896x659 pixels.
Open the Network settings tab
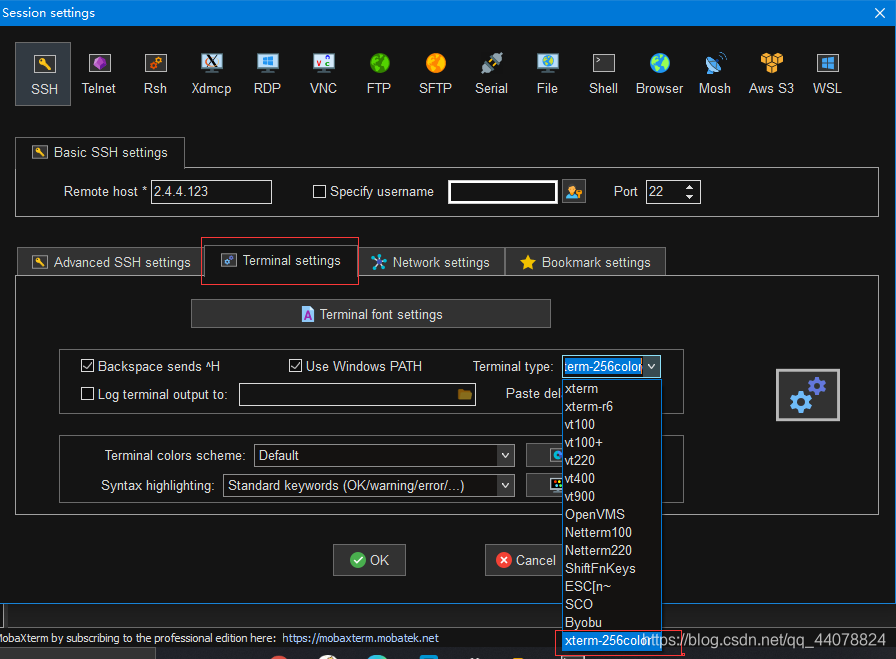pyautogui.click(x=430, y=262)
